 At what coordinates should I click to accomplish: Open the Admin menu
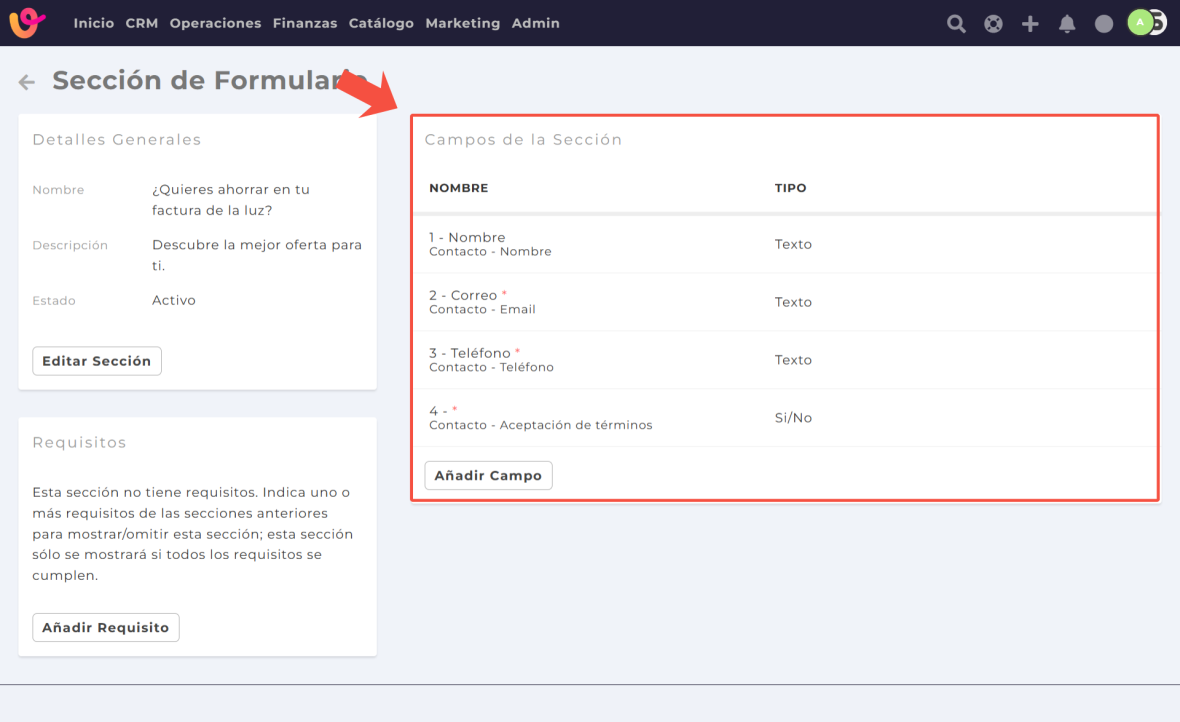(x=535, y=23)
